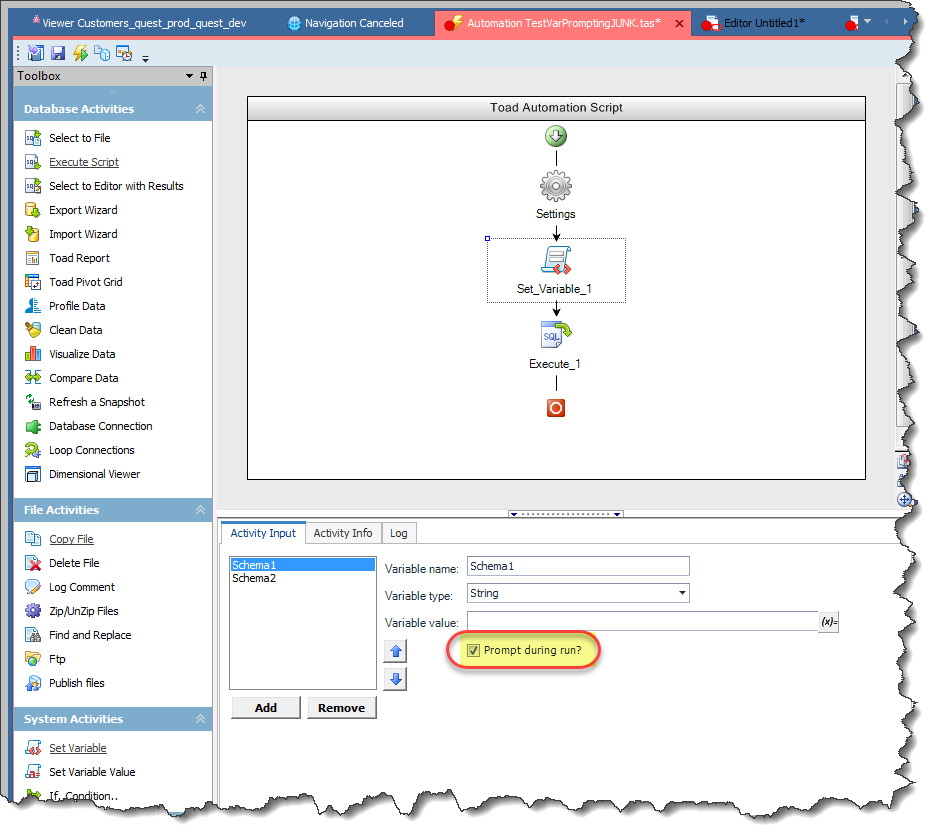Switch to the Log tab

coord(399,533)
